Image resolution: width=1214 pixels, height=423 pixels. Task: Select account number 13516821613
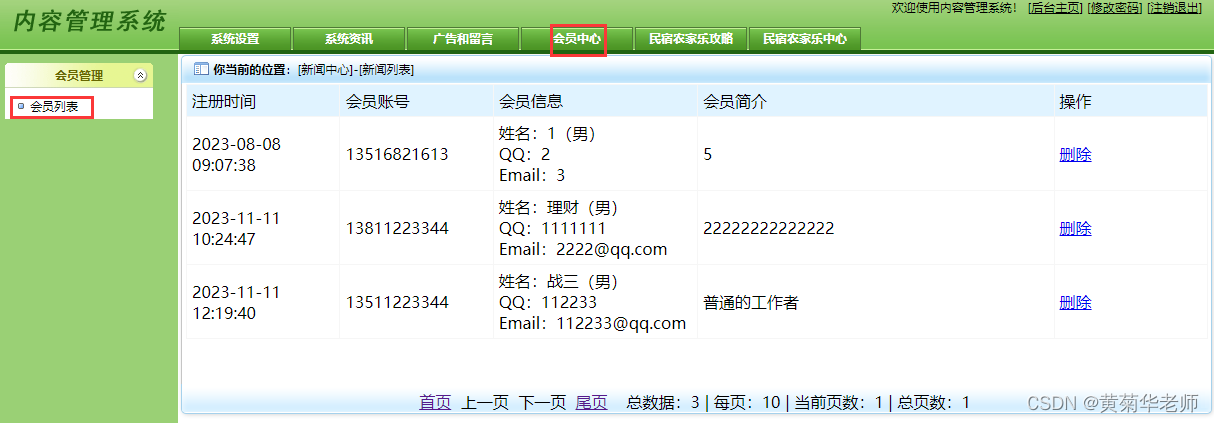[397, 154]
